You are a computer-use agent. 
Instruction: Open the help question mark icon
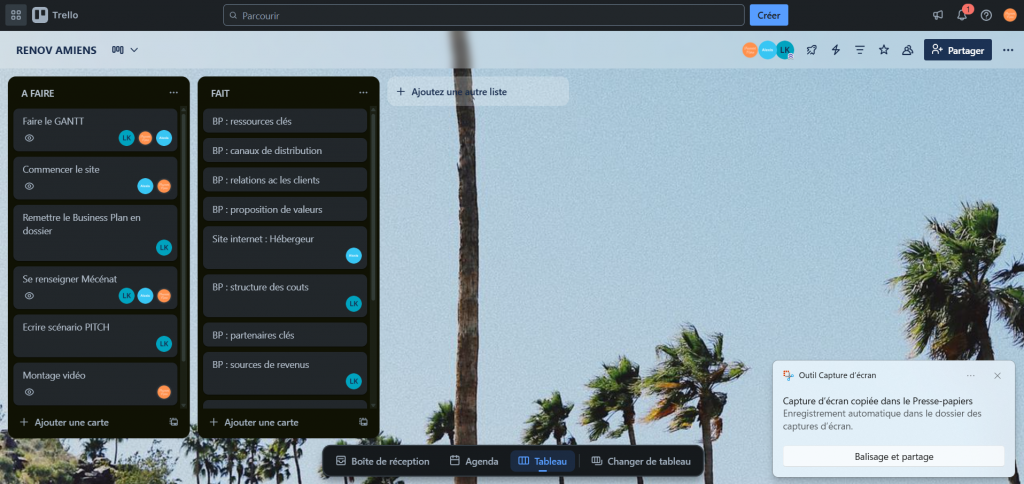tap(986, 15)
